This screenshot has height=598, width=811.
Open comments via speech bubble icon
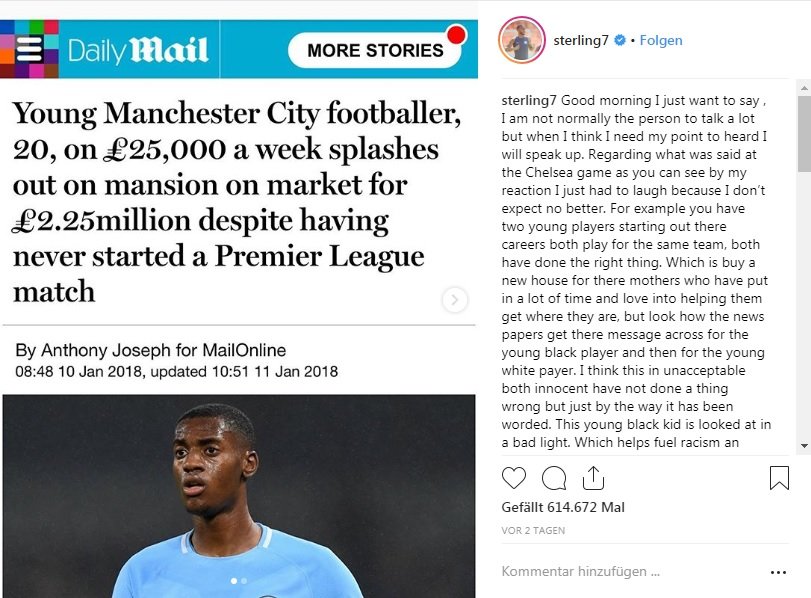click(x=553, y=478)
